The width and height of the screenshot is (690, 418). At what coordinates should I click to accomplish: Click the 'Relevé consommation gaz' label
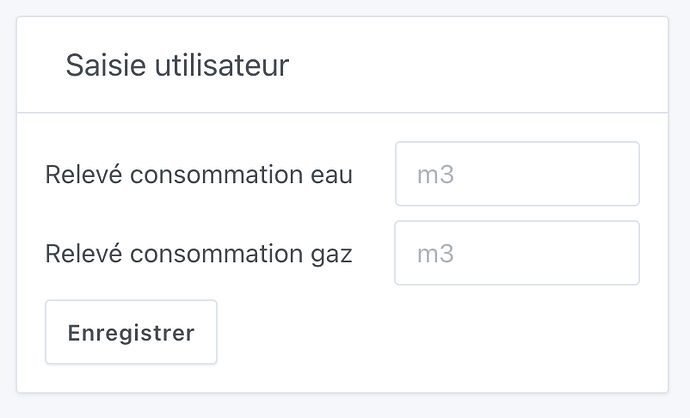click(199, 253)
